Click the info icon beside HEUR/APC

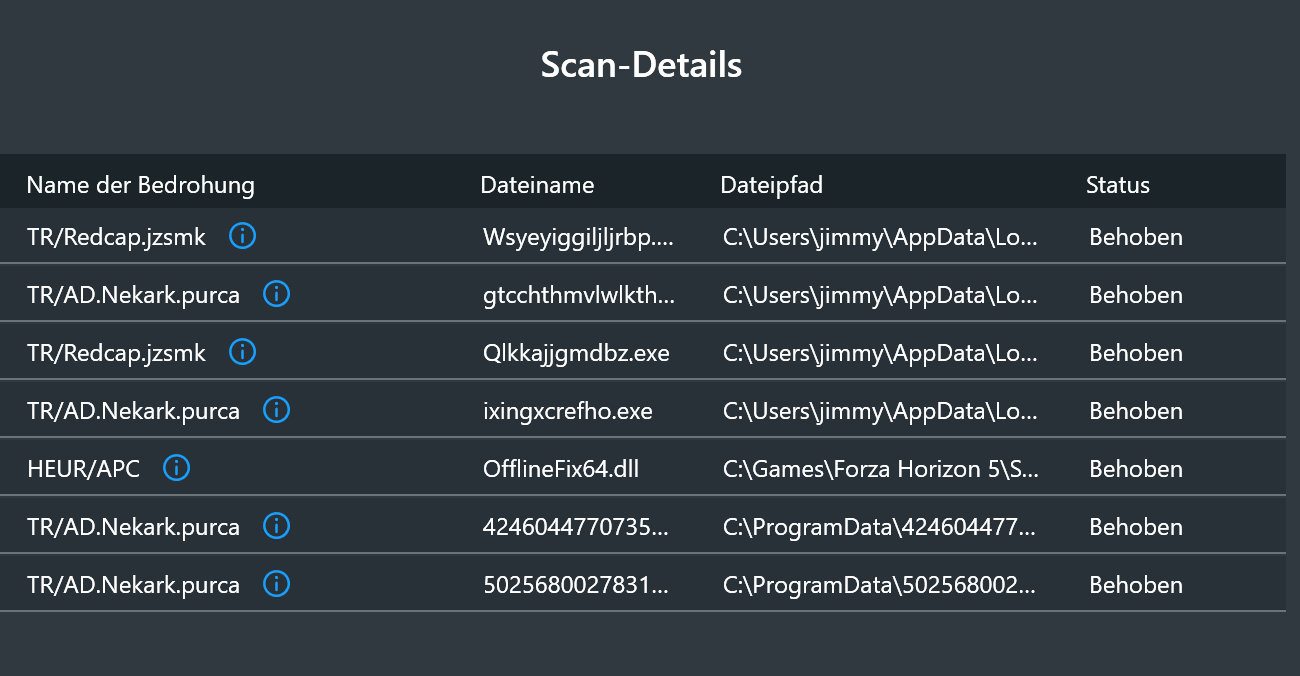click(x=176, y=468)
